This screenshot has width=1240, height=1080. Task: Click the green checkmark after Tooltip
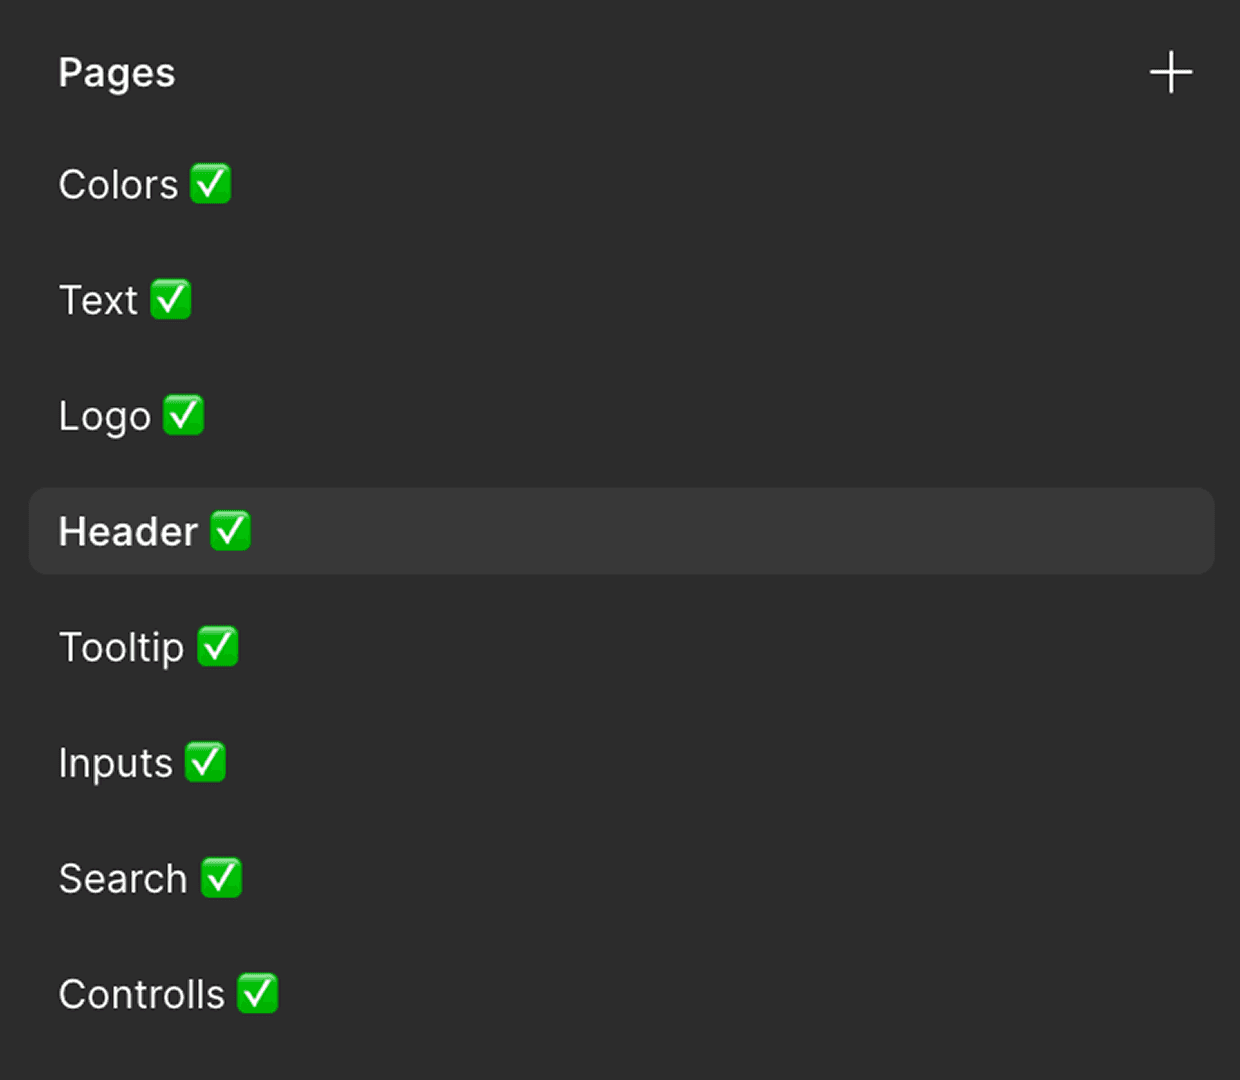[218, 647]
